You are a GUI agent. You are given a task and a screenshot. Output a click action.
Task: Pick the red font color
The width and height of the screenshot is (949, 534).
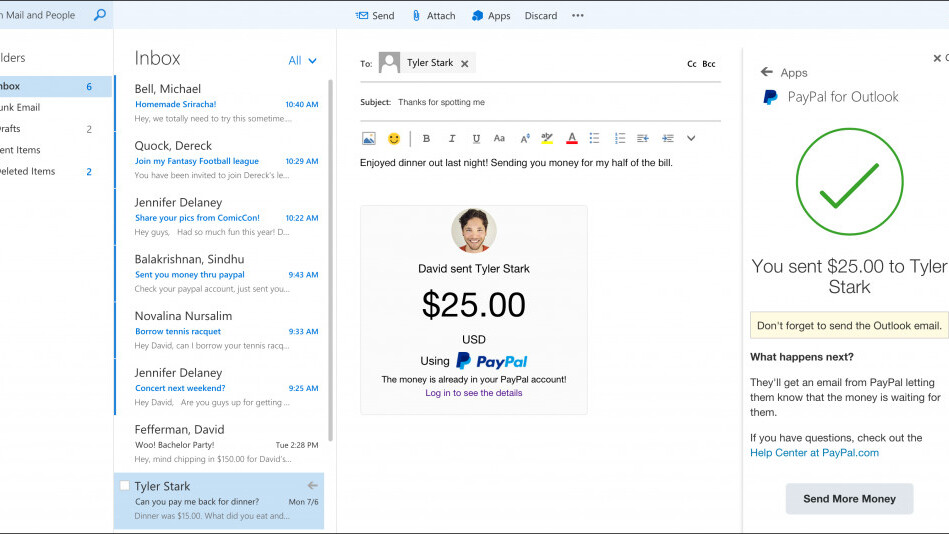pyautogui.click(x=572, y=138)
